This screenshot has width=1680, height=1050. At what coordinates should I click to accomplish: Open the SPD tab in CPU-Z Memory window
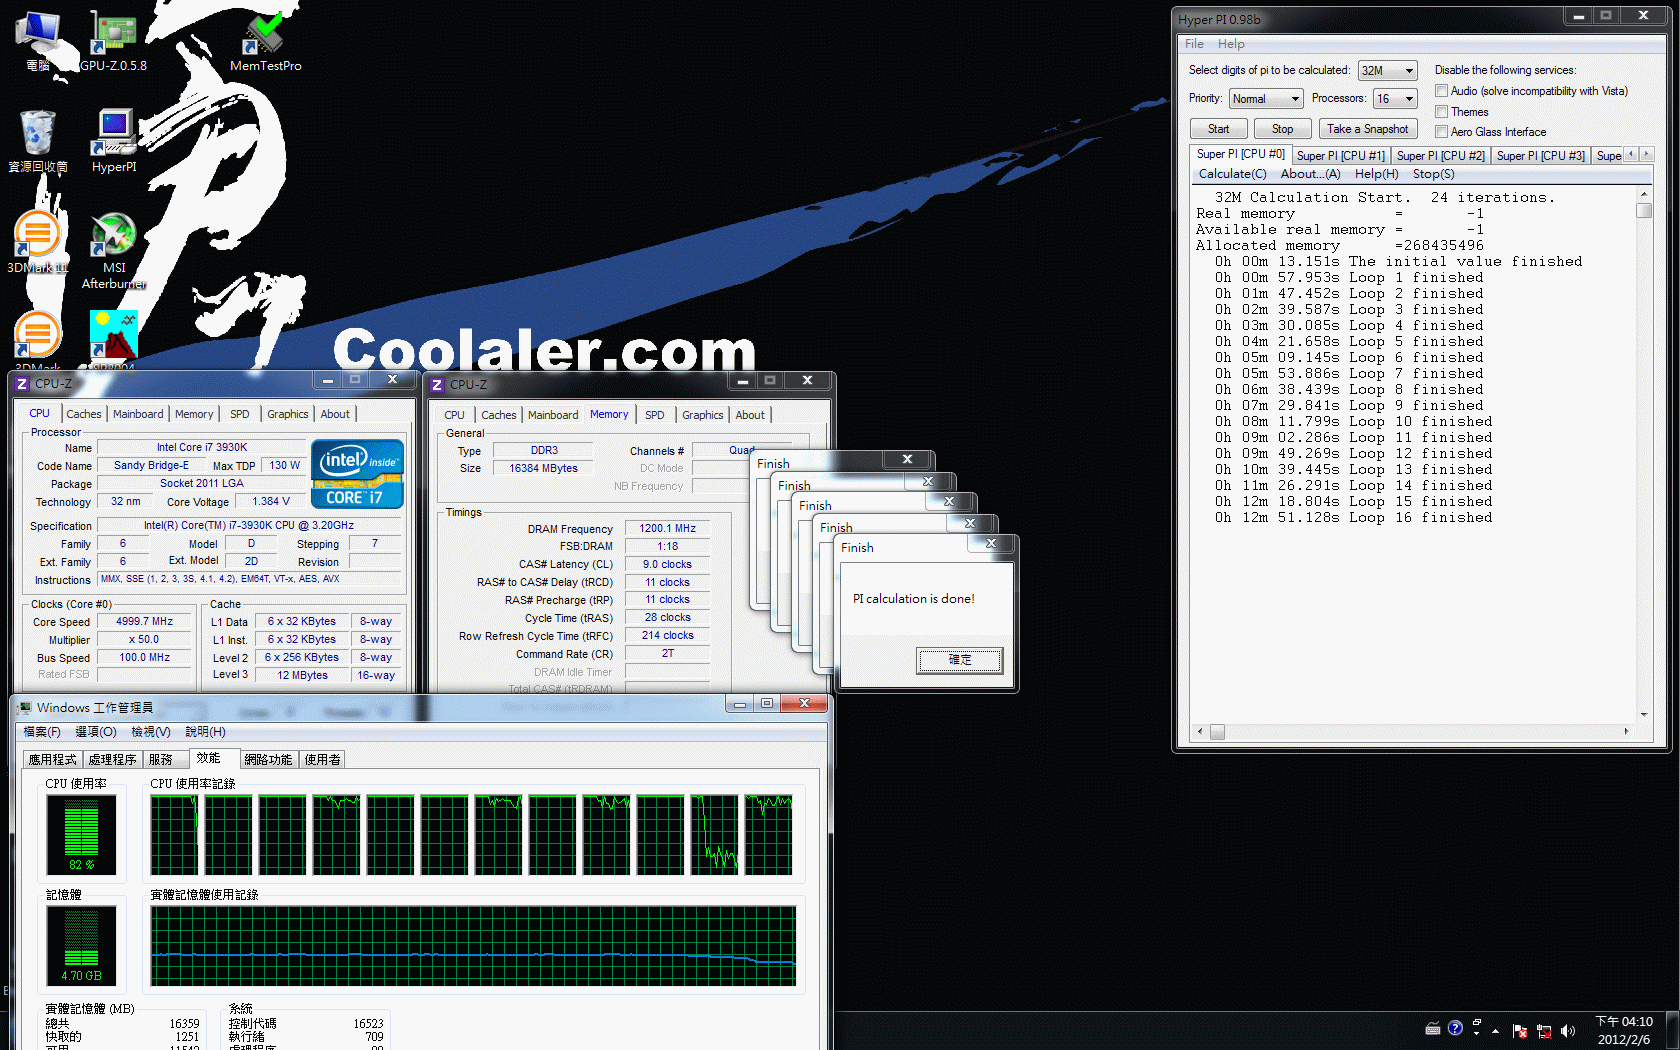point(654,415)
